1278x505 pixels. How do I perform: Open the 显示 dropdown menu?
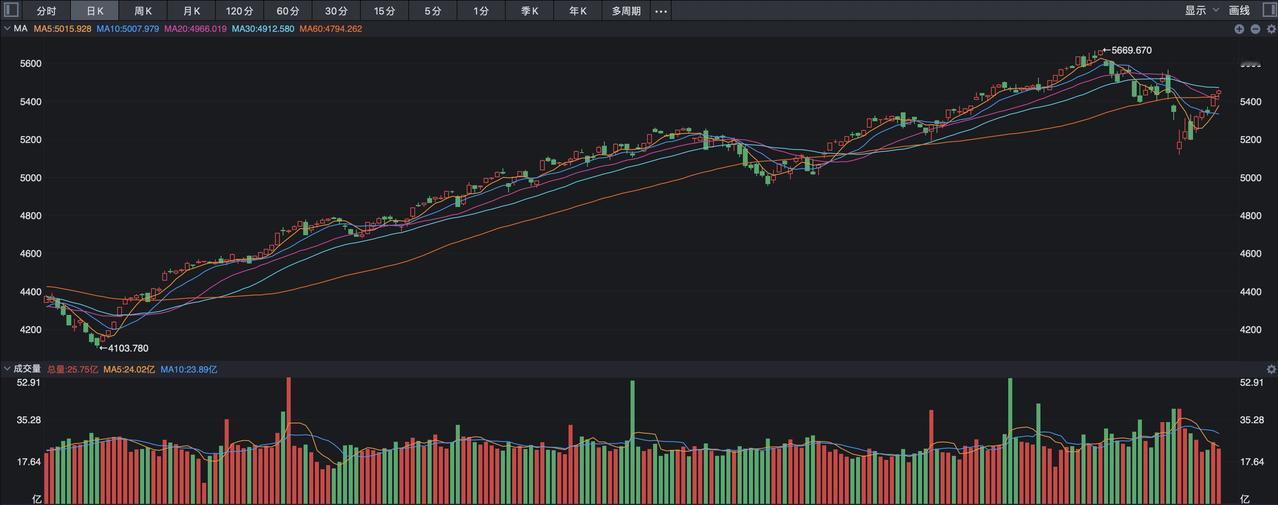1201,11
